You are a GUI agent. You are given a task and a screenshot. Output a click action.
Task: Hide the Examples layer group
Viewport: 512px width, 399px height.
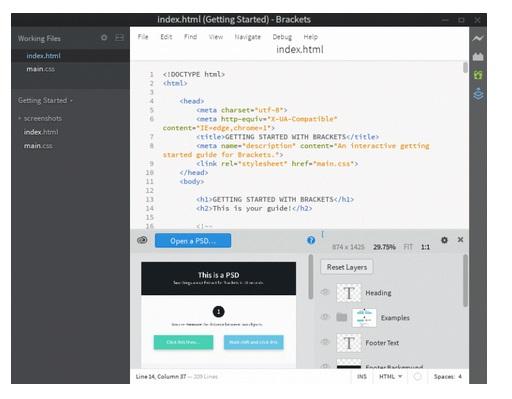[x=325, y=317]
